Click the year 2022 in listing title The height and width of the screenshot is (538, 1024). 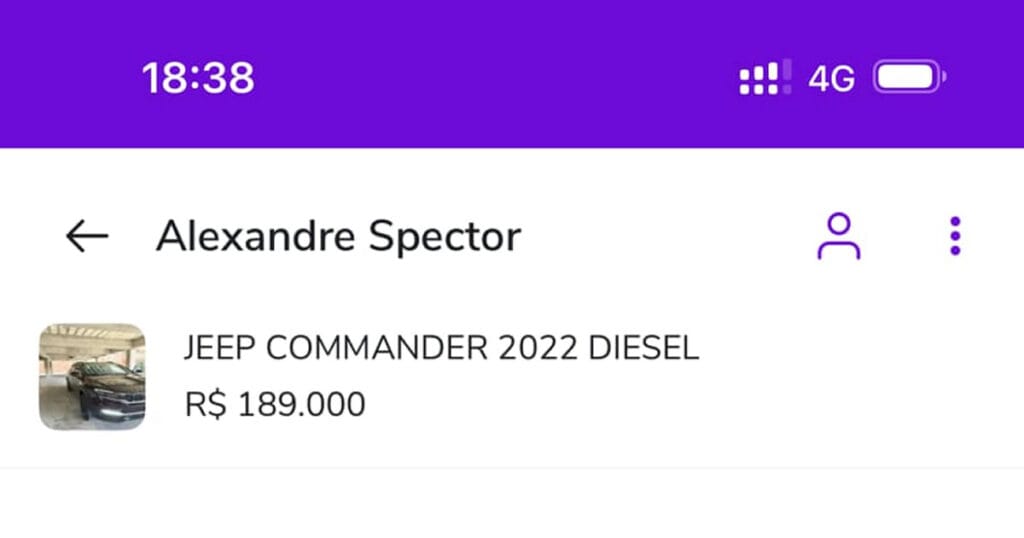point(534,348)
